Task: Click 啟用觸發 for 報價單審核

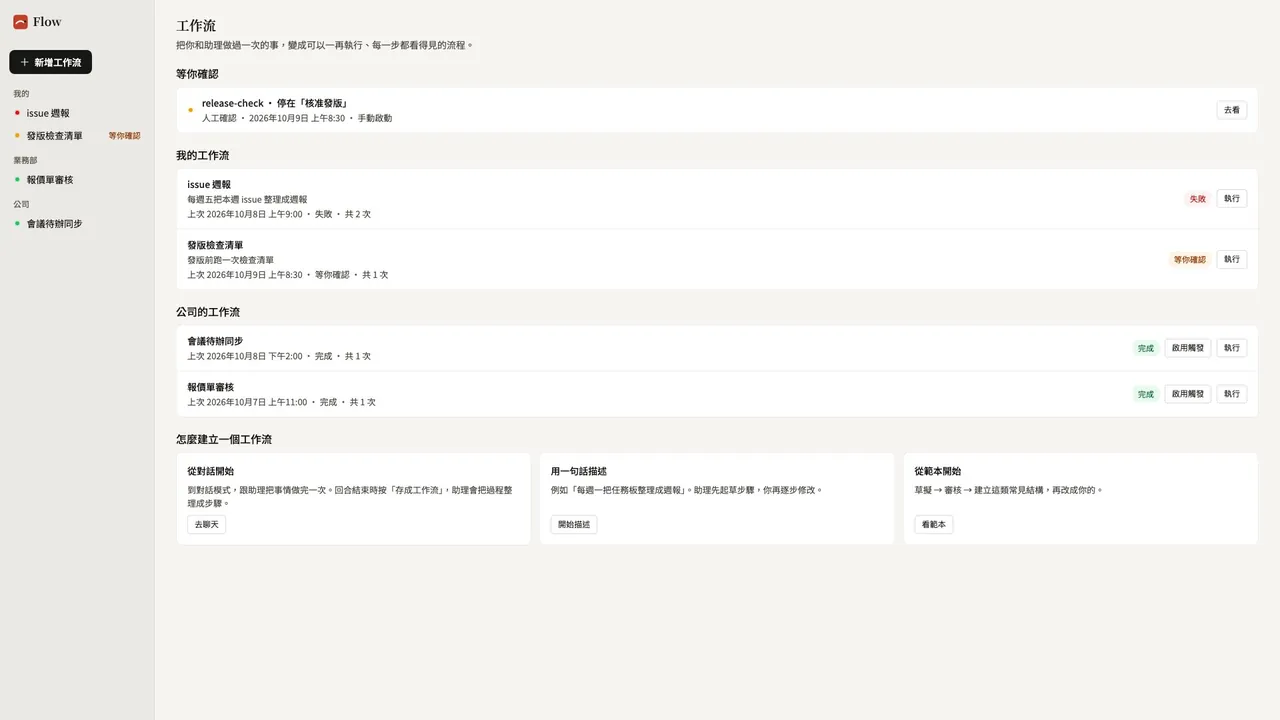Action: pos(1188,394)
